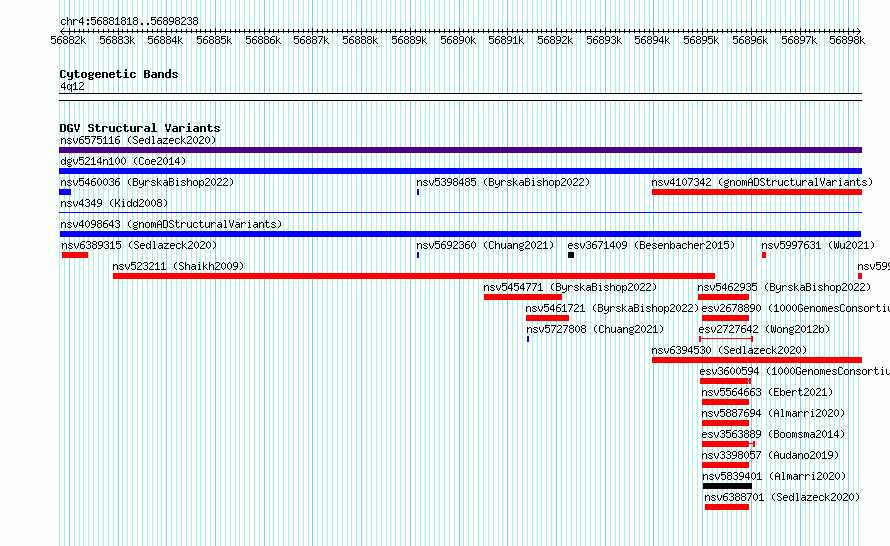This screenshot has width=890, height=546.
Task: Click the Cytogenetic Bands track title
Action: (x=119, y=74)
